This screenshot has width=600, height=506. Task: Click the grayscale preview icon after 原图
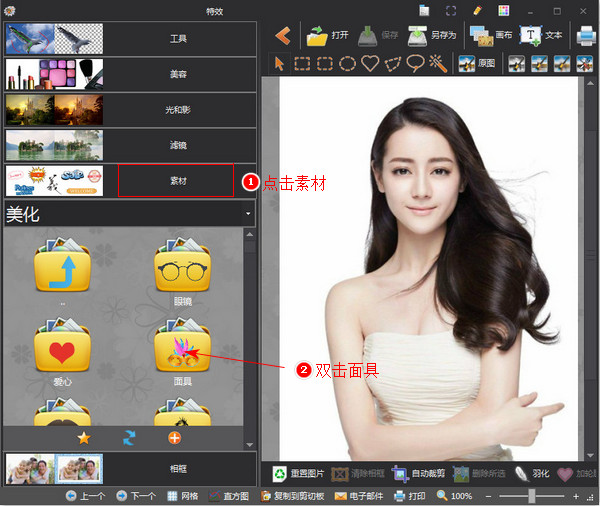tap(516, 64)
